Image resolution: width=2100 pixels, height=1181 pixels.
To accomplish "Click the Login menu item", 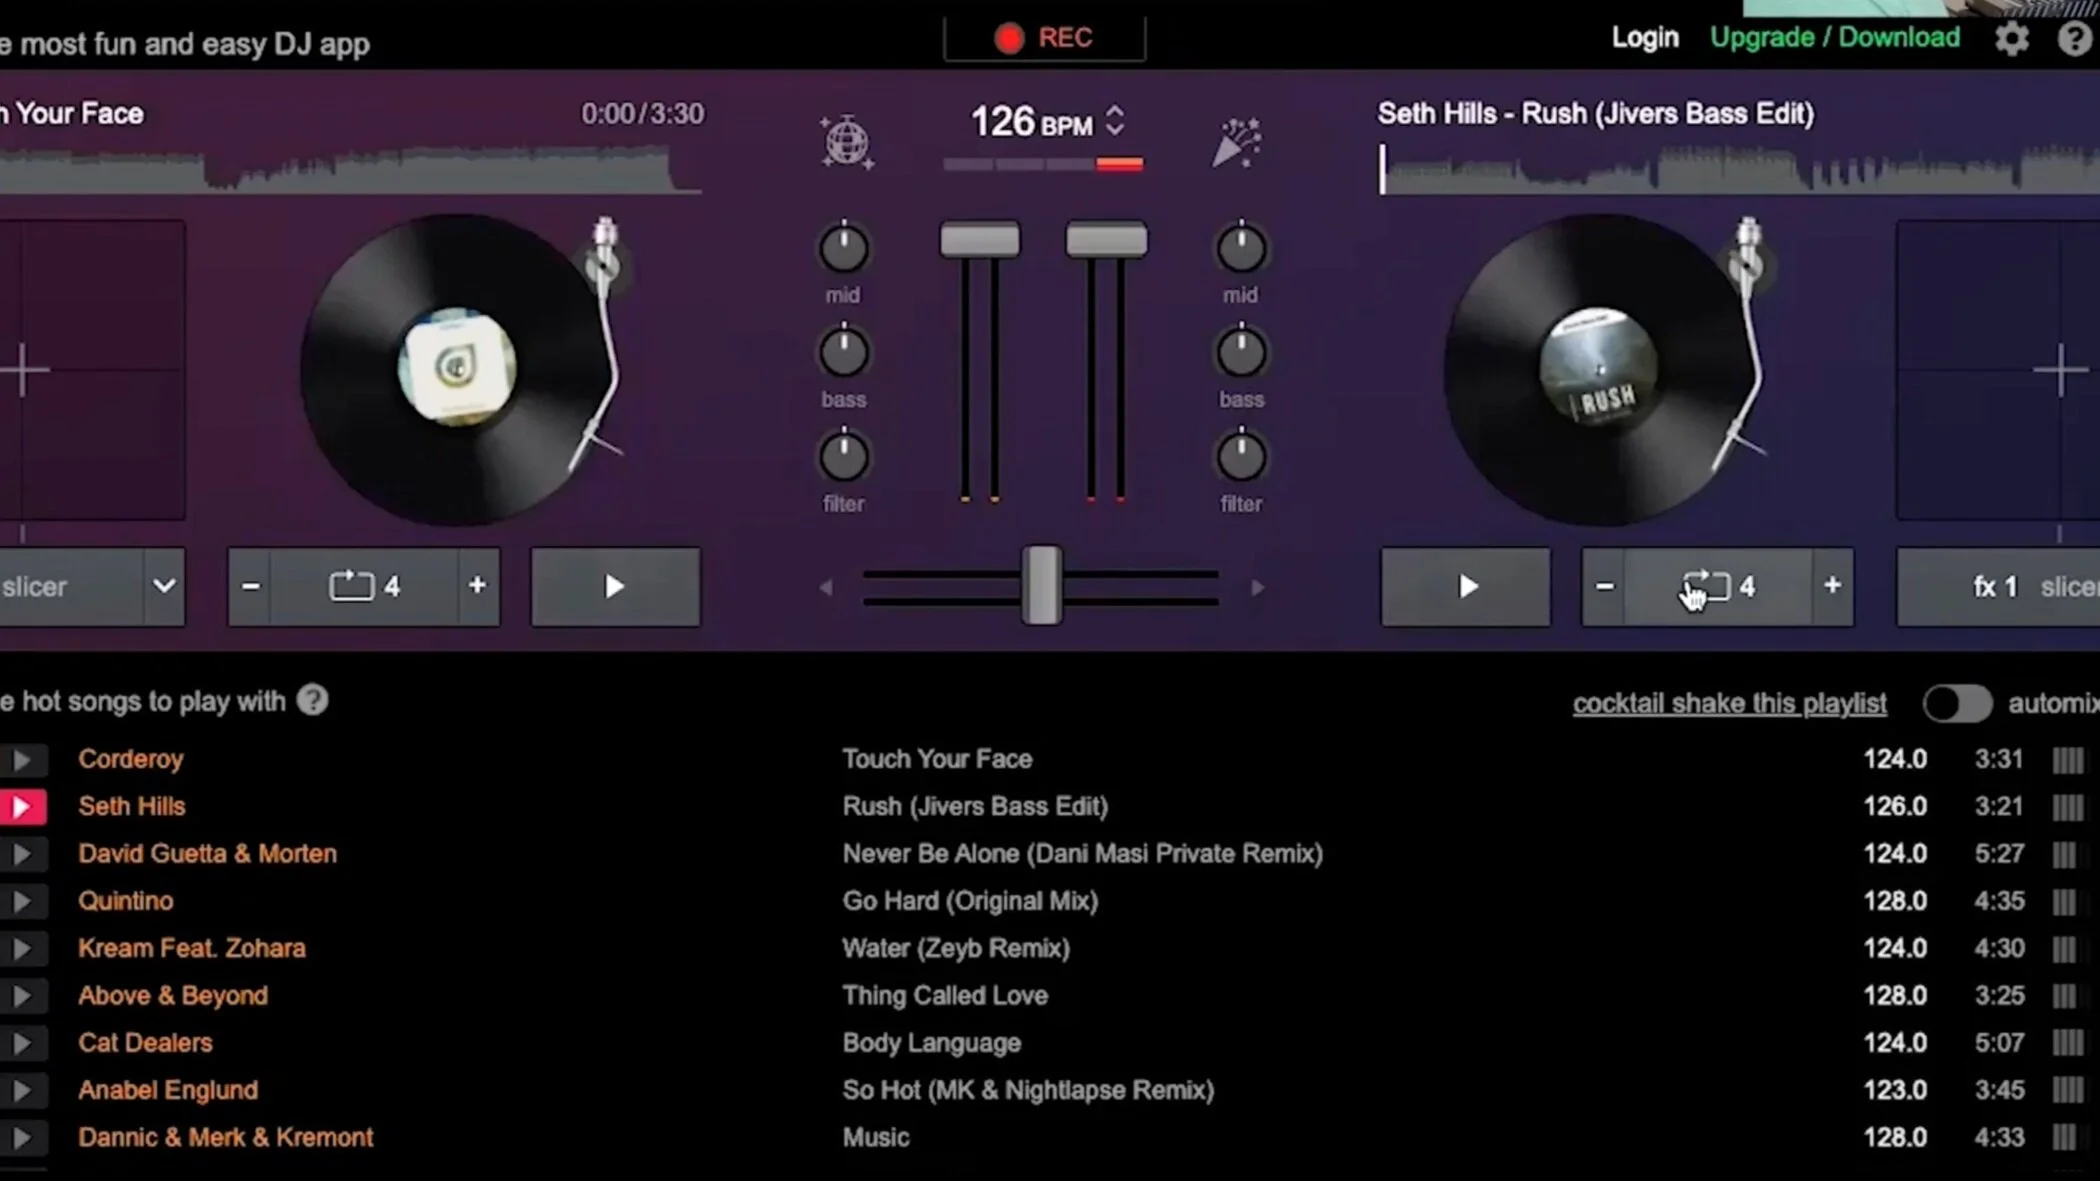I will coord(1644,37).
